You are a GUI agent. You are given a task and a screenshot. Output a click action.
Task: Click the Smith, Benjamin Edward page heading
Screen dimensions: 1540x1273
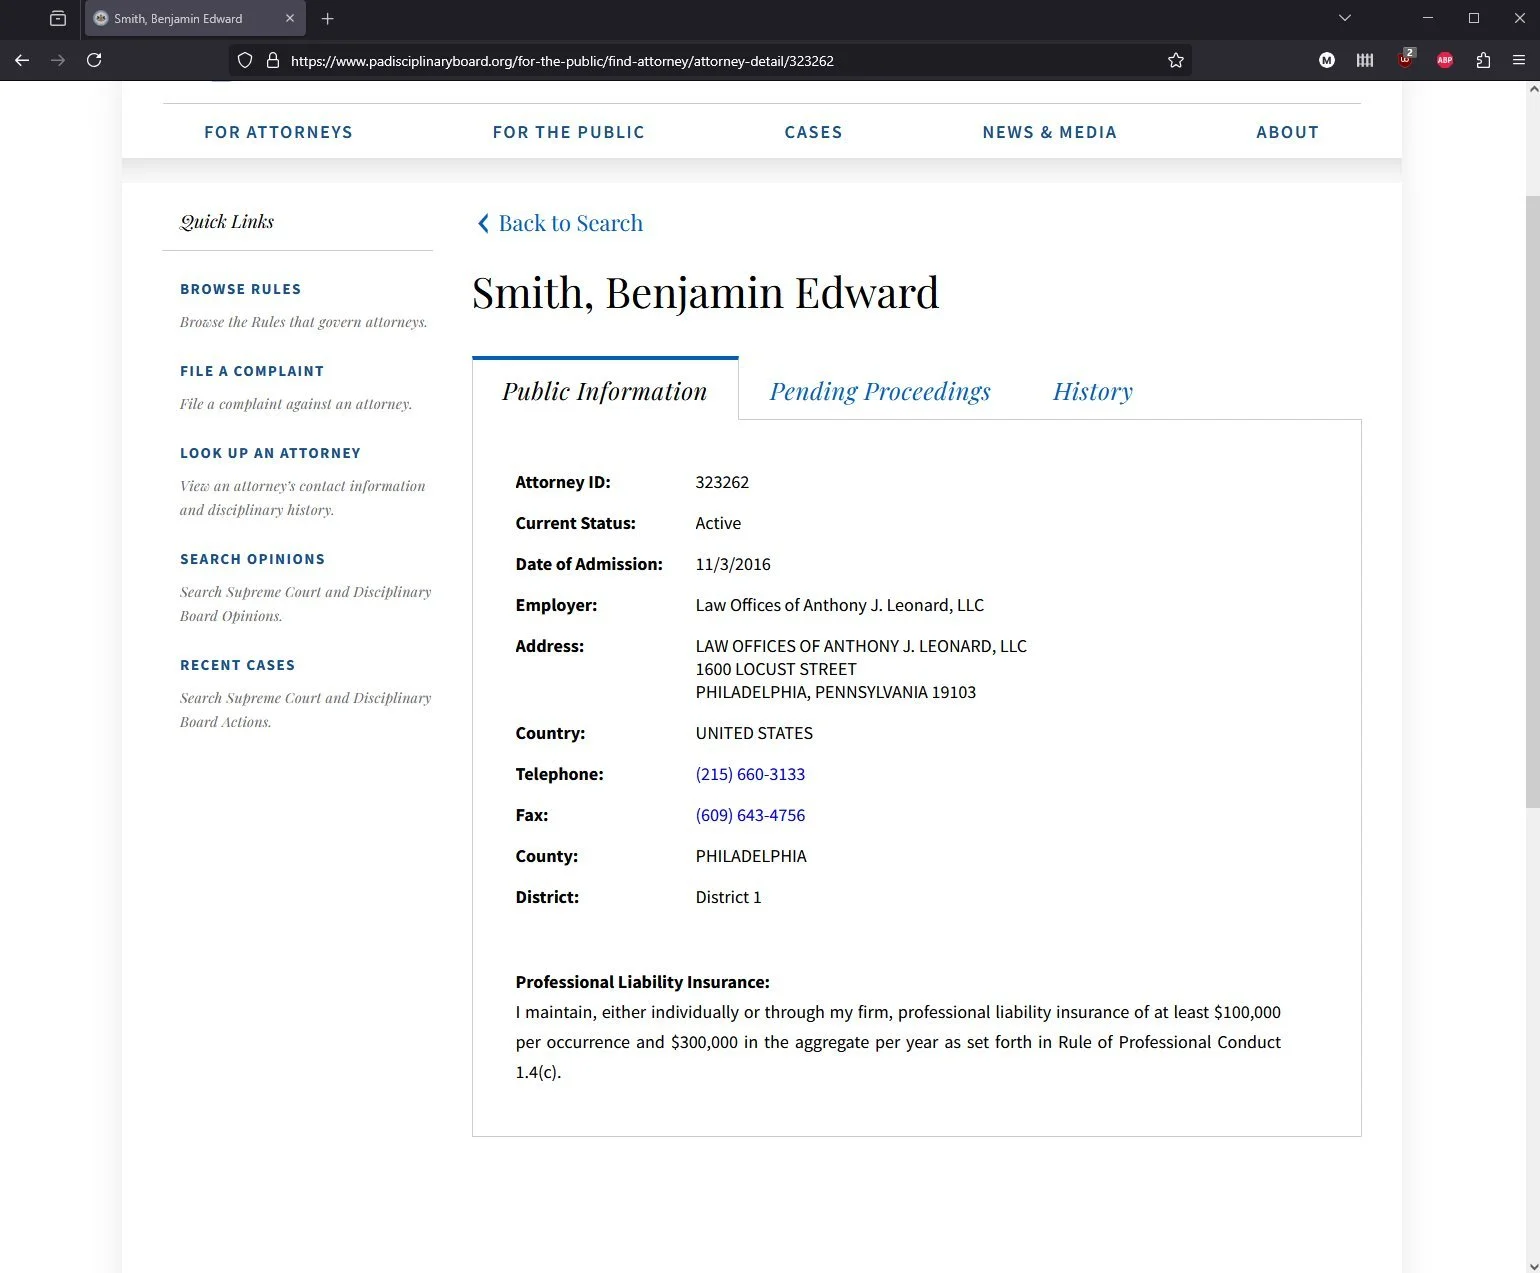point(705,293)
